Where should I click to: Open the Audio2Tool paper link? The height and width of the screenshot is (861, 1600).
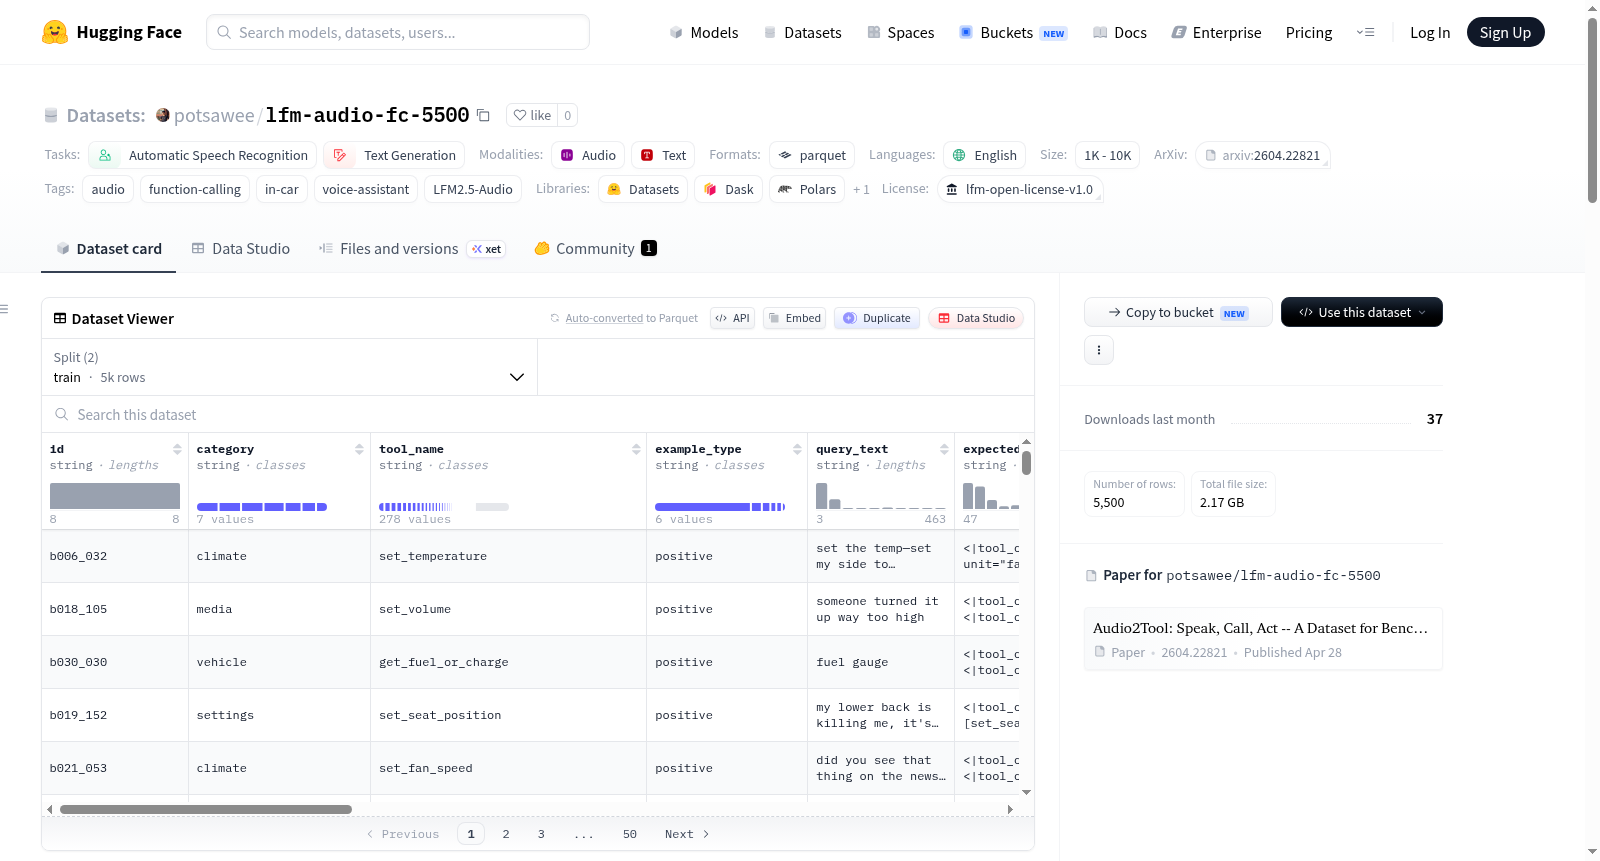point(1263,639)
